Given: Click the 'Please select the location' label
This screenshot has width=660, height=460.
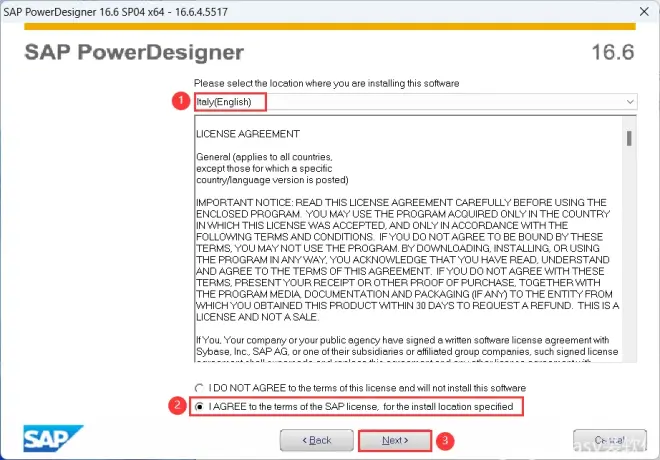Looking at the screenshot, I should tap(327, 83).
